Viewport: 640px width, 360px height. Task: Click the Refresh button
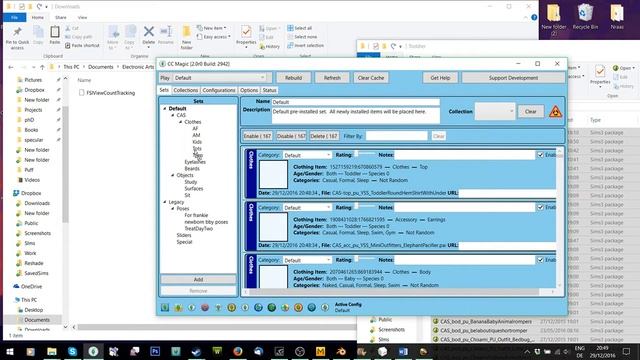pos(332,78)
